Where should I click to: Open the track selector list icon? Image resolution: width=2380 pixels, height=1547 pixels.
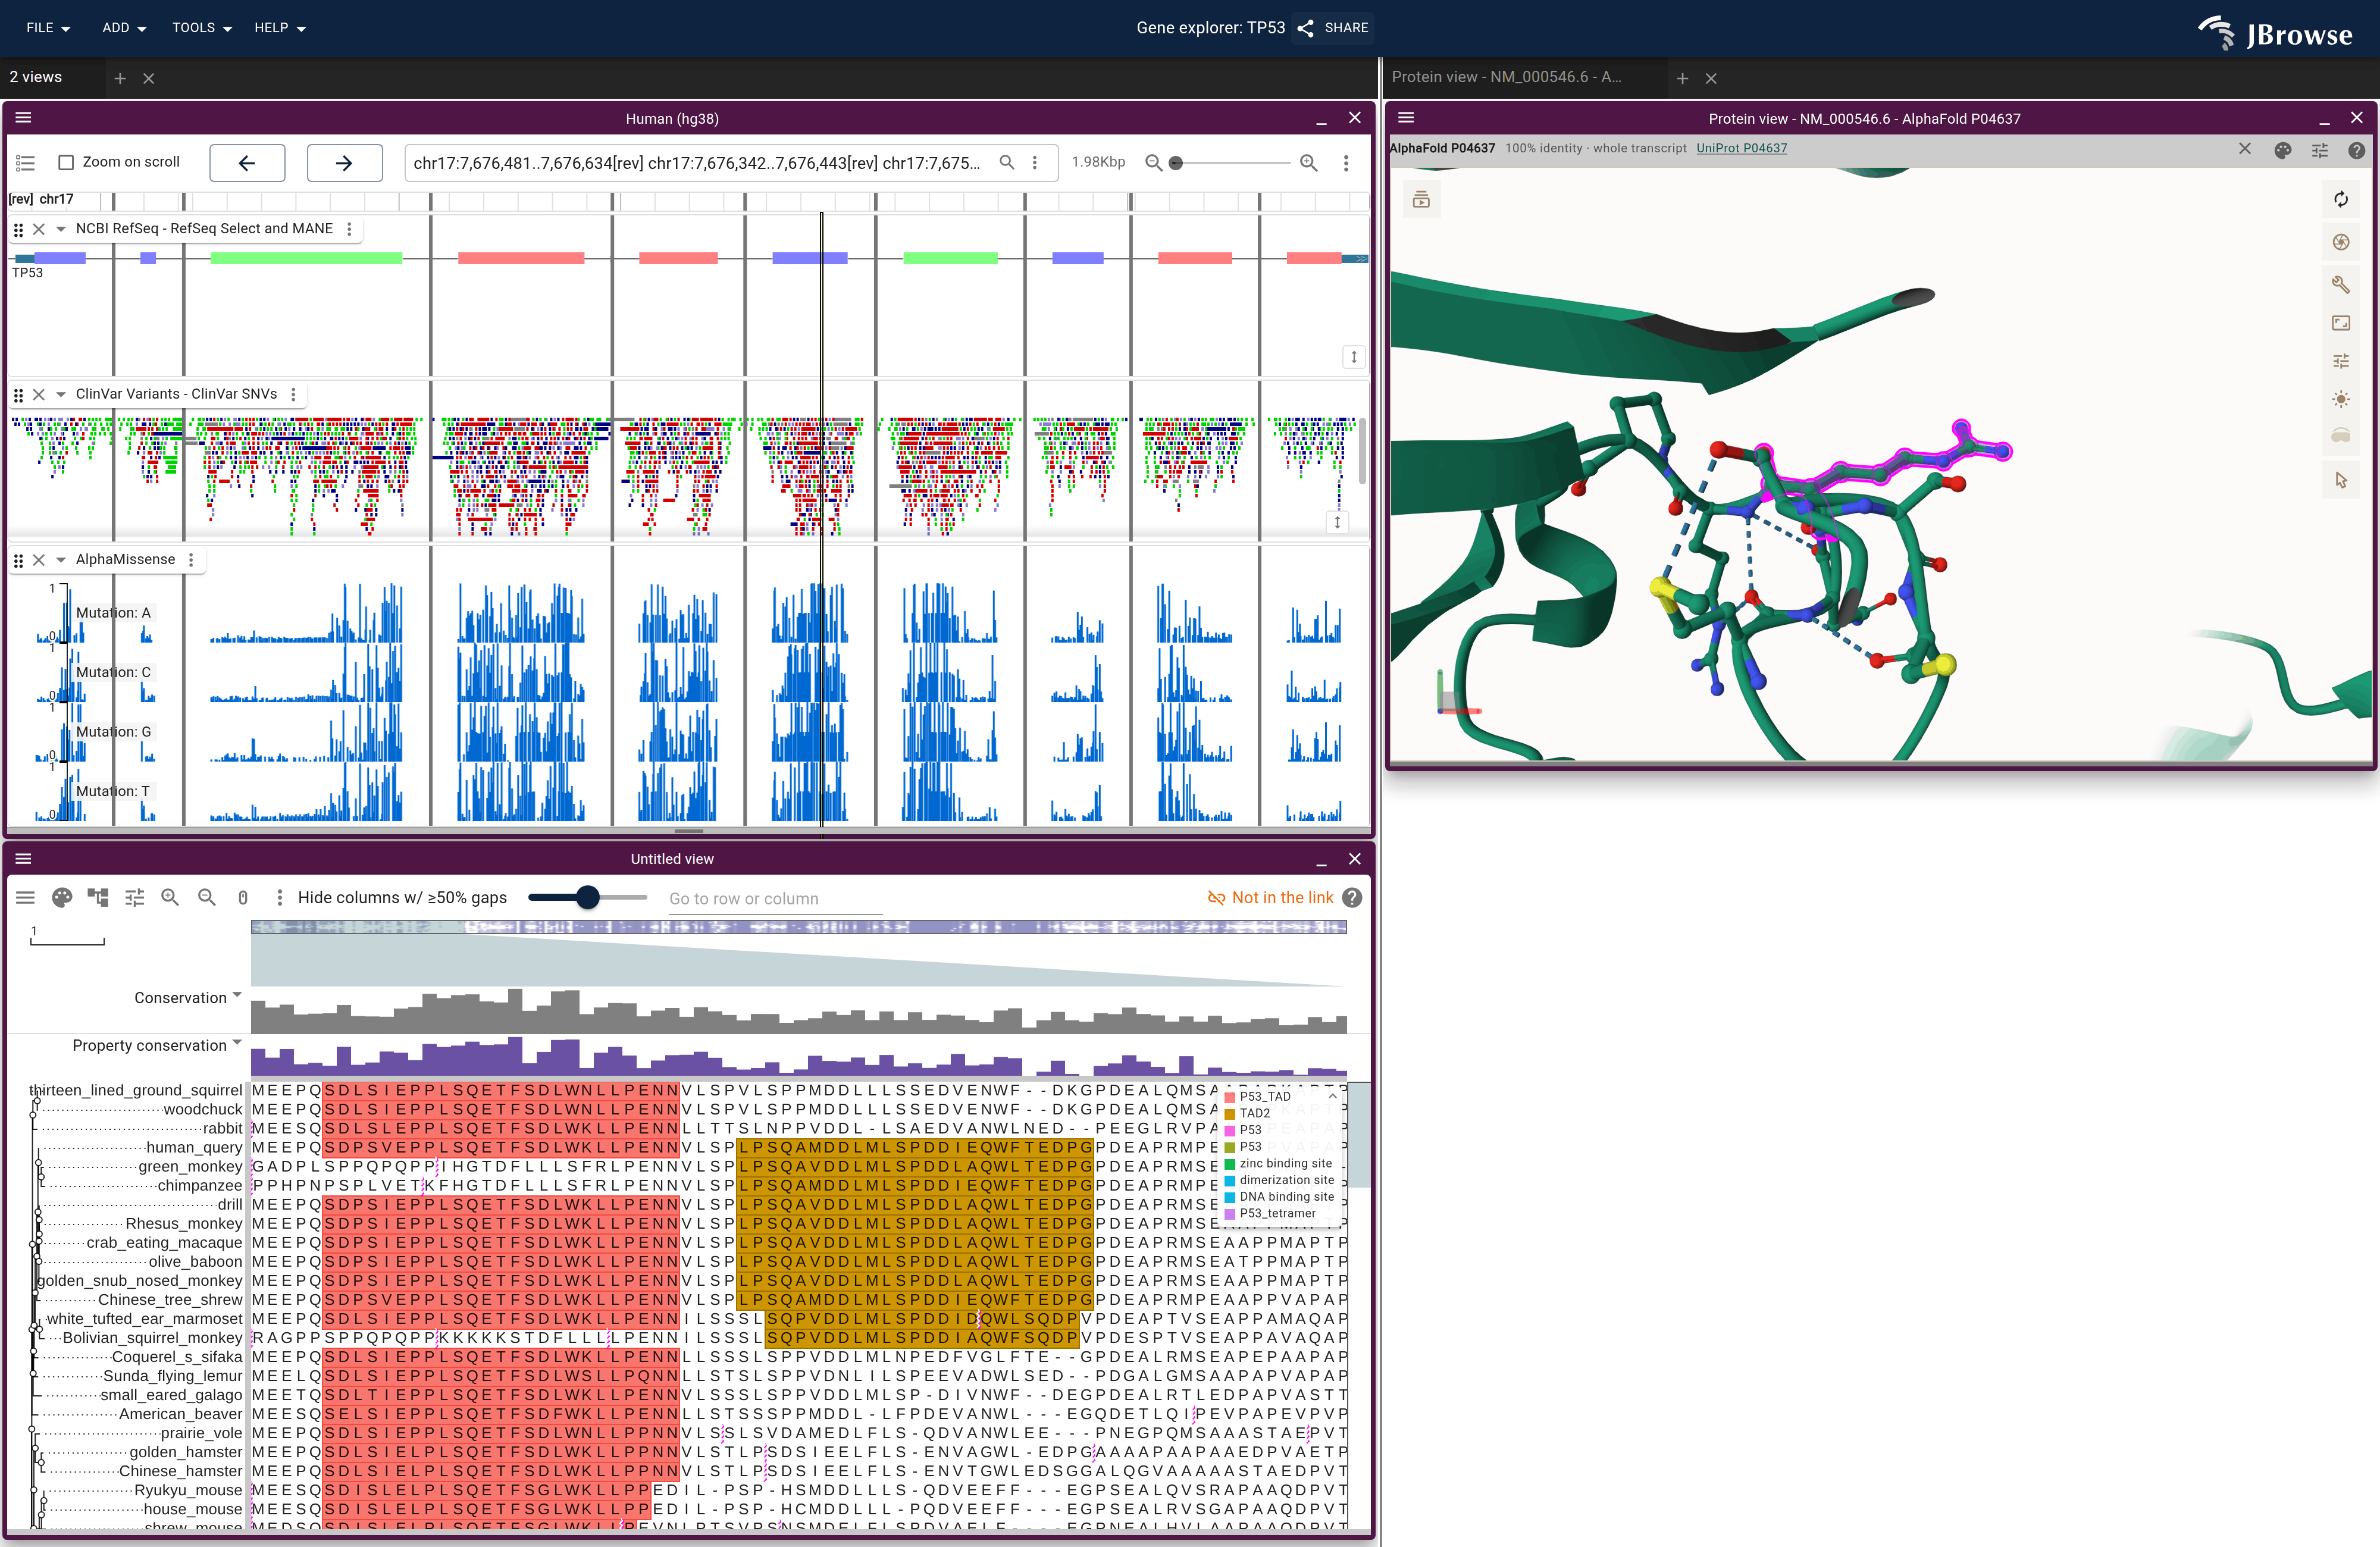pos(26,162)
